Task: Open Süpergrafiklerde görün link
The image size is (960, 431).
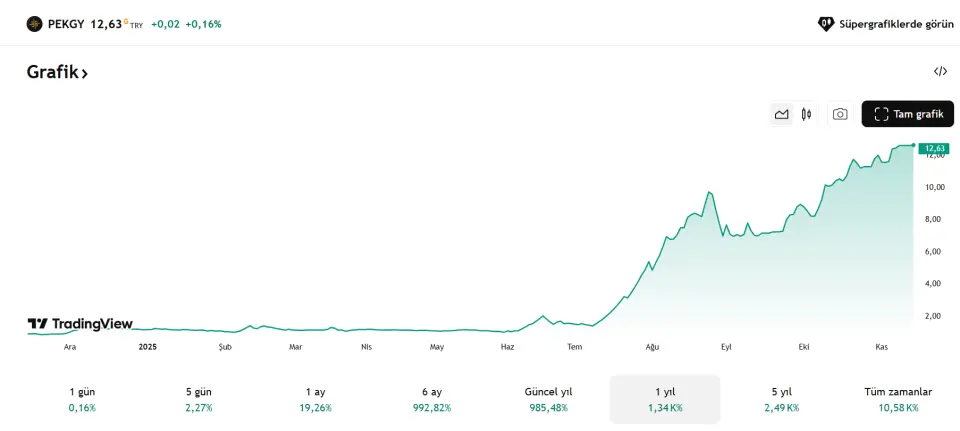Action: pyautogui.click(x=896, y=24)
